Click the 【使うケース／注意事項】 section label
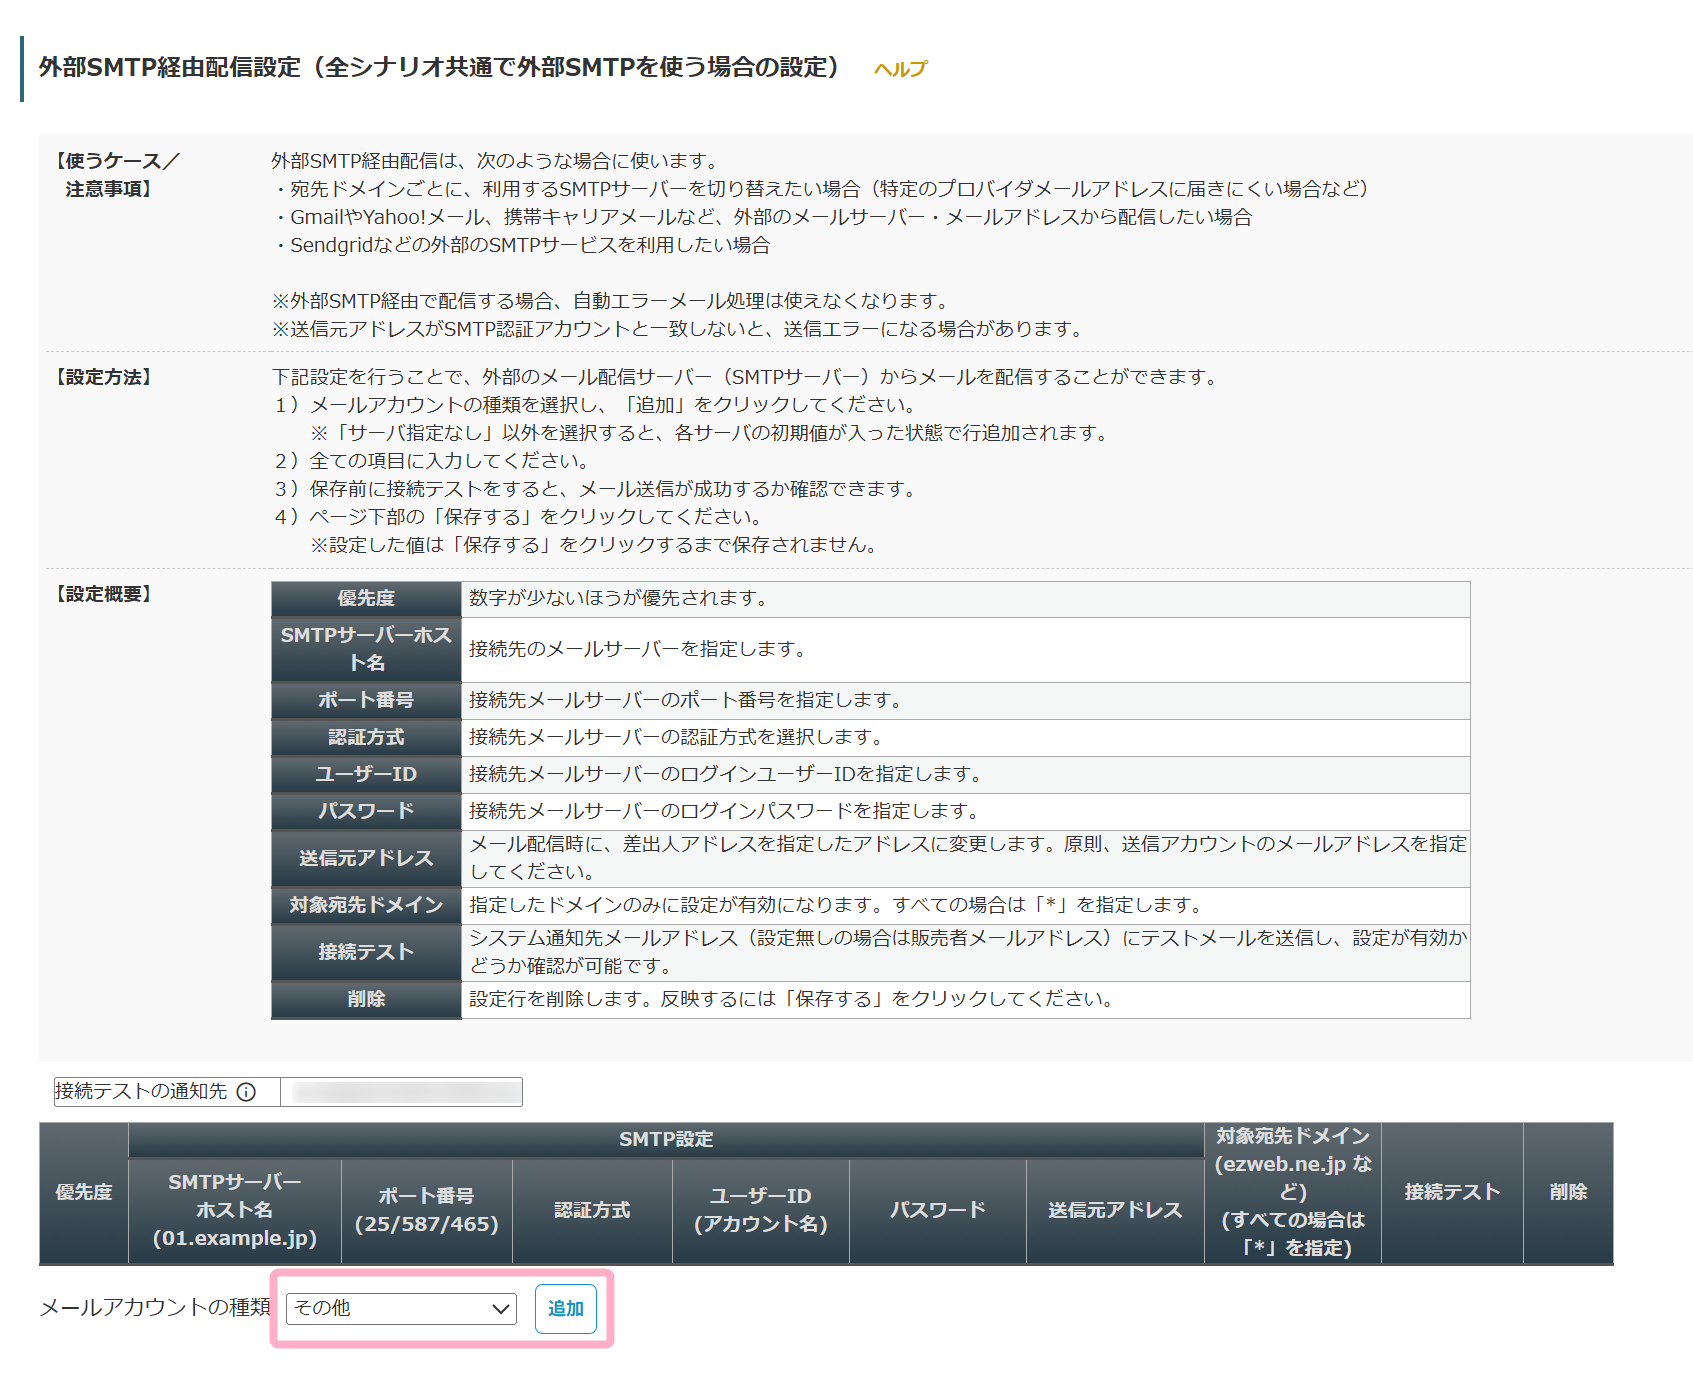 click(x=118, y=175)
